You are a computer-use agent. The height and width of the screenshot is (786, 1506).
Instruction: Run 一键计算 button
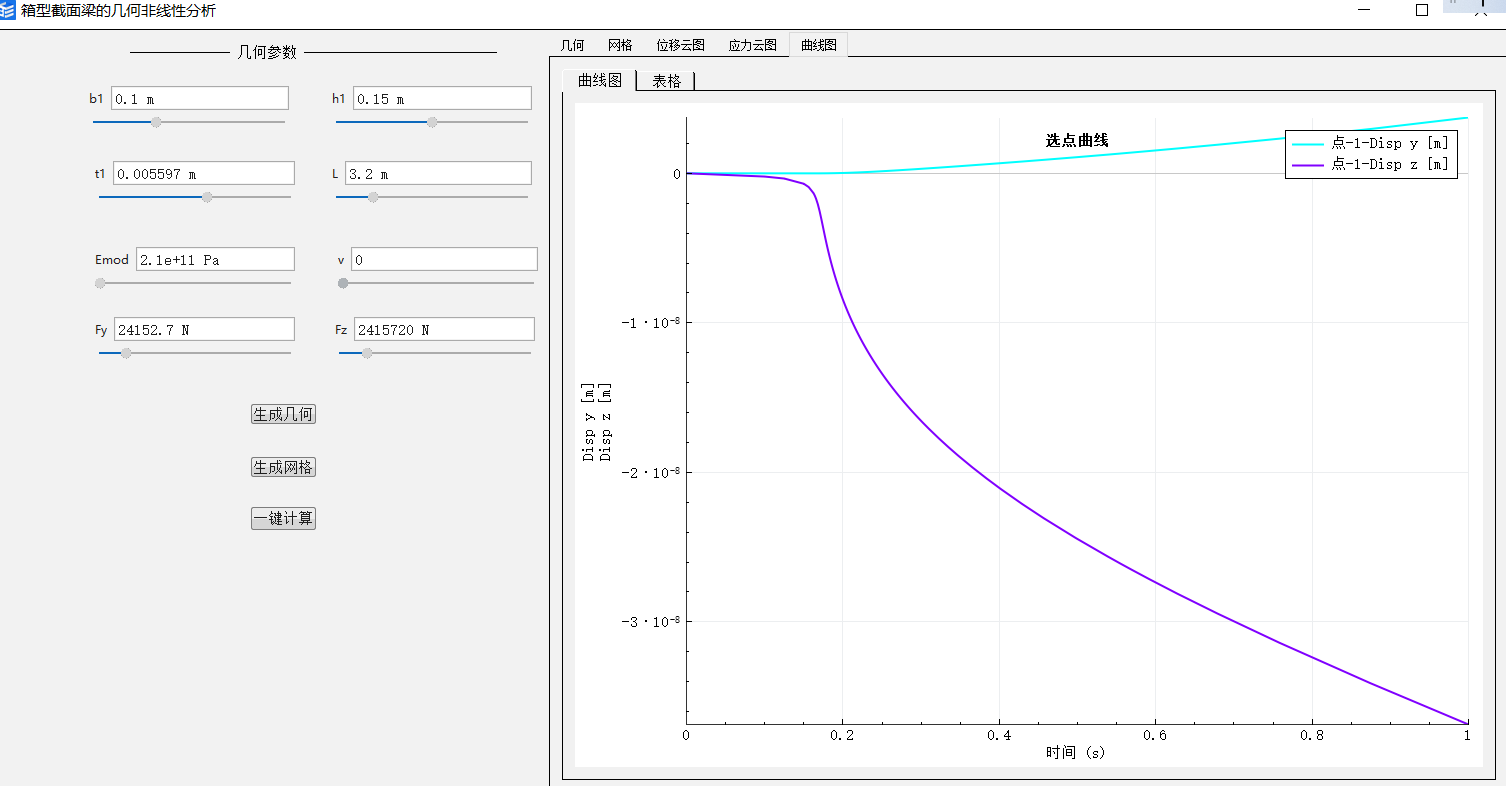pyautogui.click(x=283, y=519)
